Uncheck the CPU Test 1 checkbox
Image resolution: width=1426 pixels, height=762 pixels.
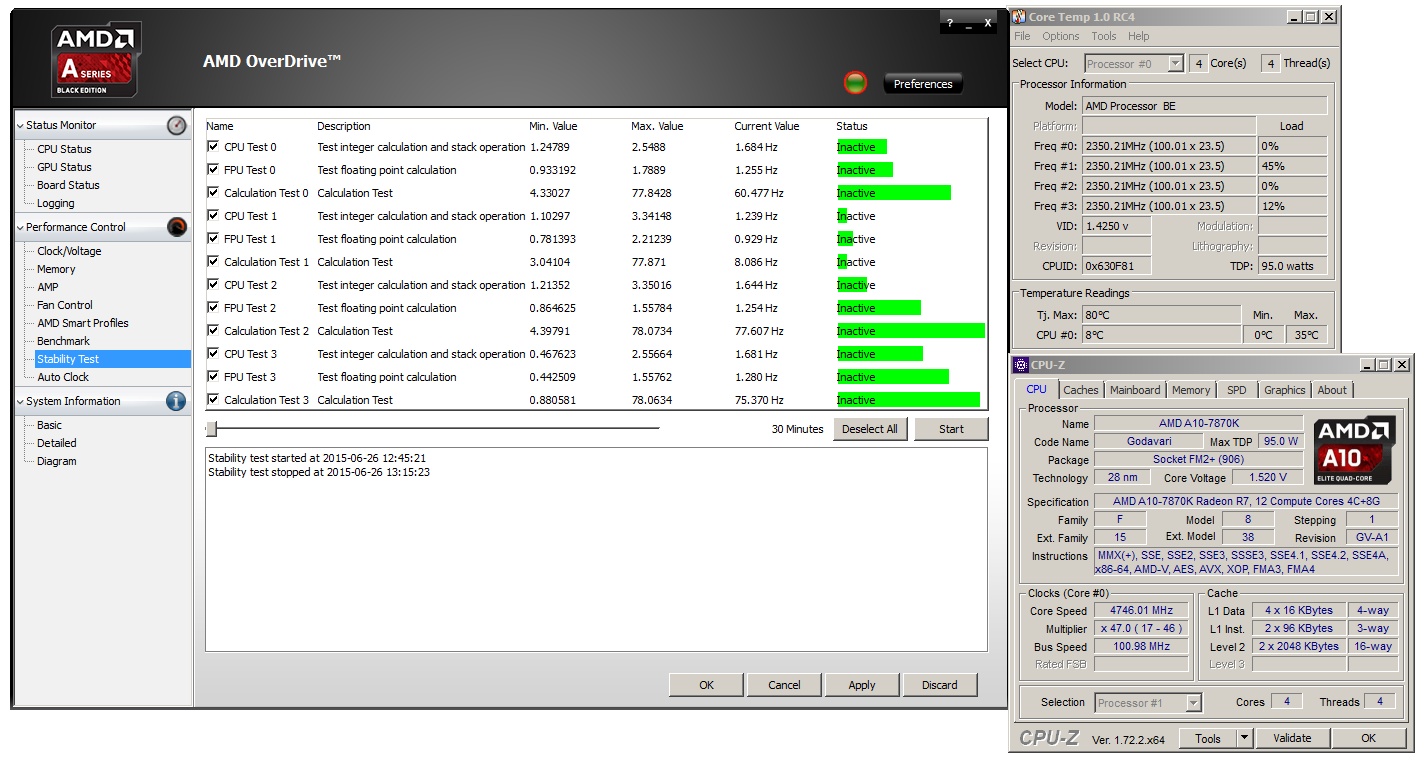click(213, 216)
